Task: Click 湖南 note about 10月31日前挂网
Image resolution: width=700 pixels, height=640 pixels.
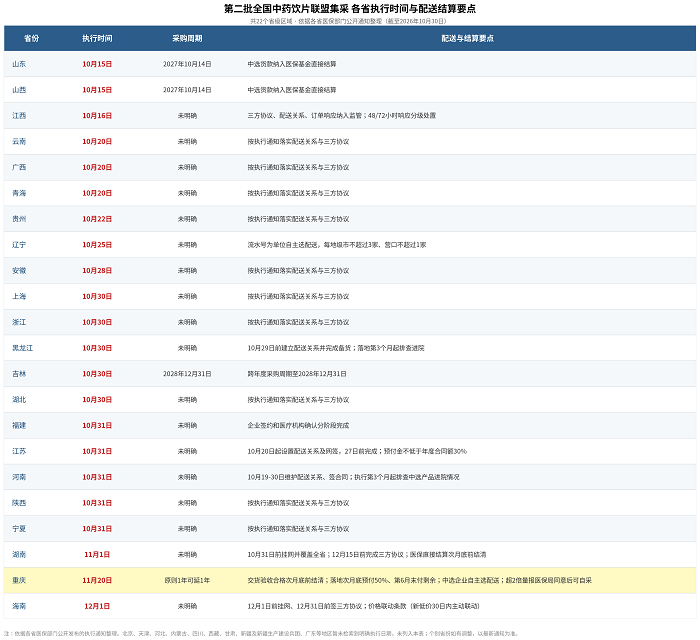Action: (x=367, y=555)
